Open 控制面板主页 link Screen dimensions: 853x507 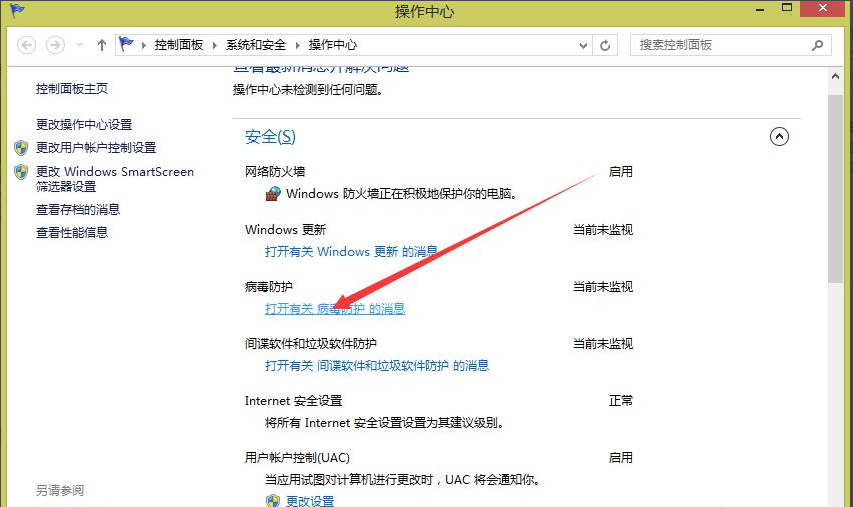click(x=72, y=89)
